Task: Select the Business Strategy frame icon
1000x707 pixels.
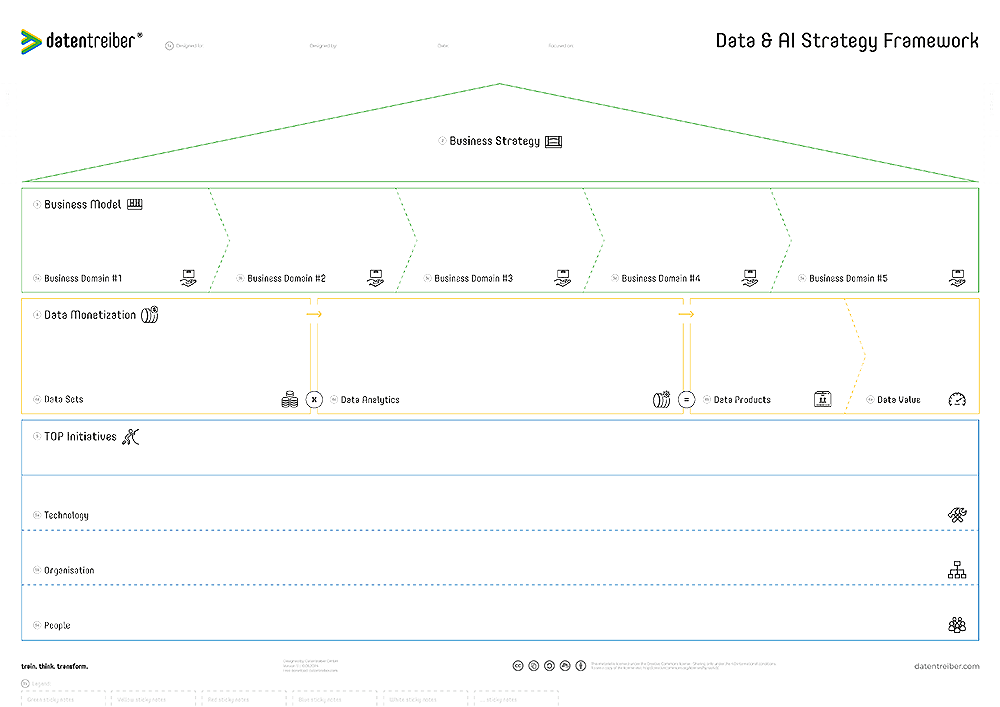Action: 554,142
